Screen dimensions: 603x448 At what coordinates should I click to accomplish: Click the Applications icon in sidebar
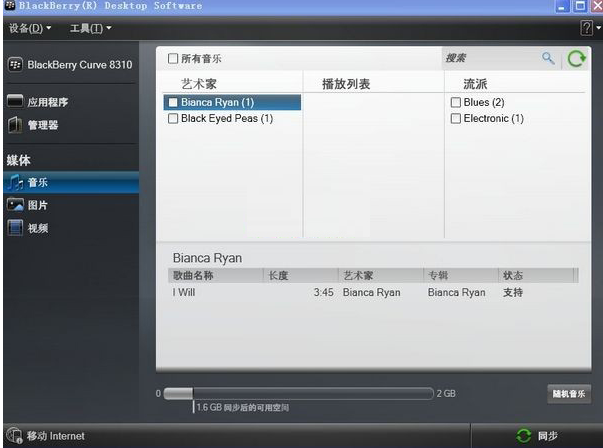15,101
